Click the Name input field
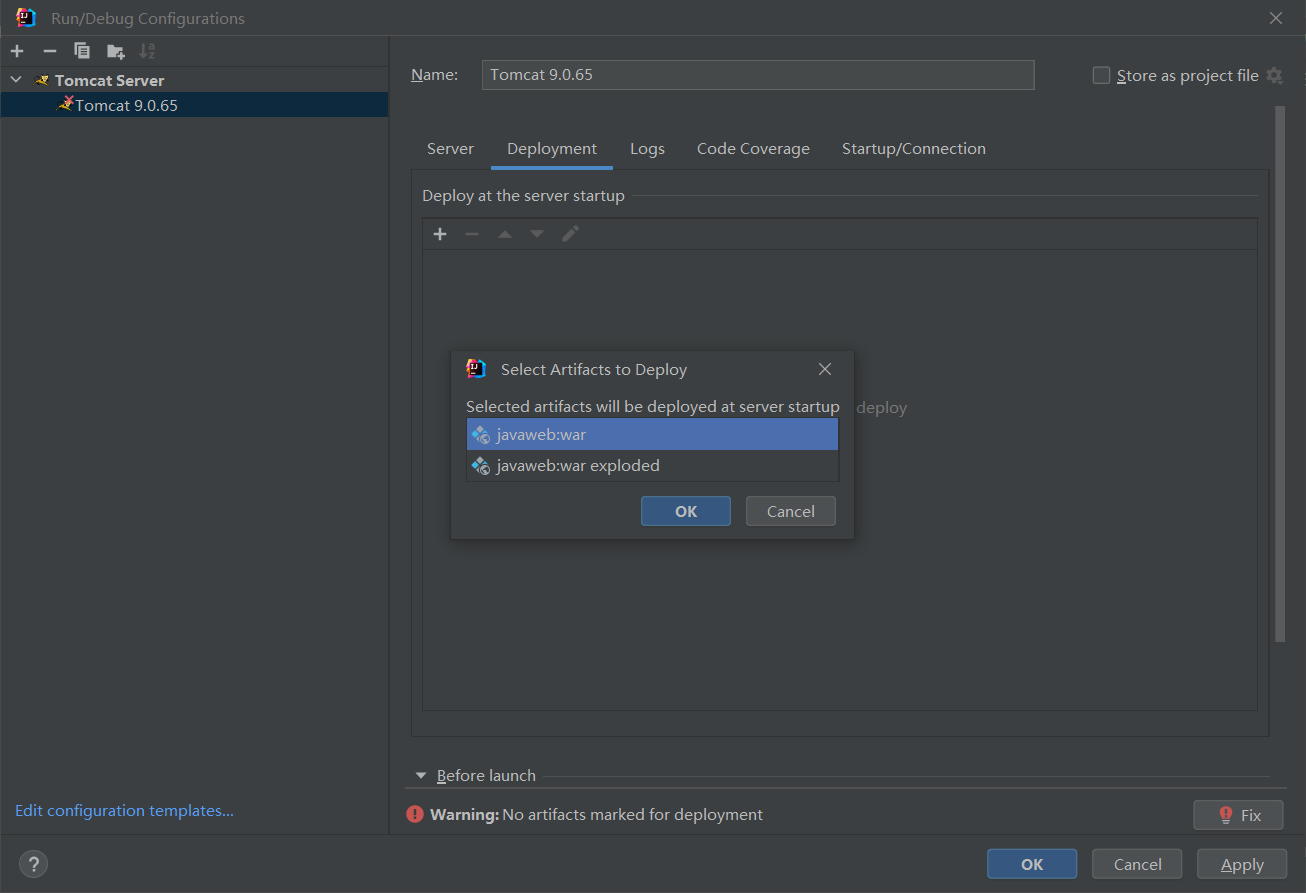The height and width of the screenshot is (893, 1306). click(x=758, y=75)
